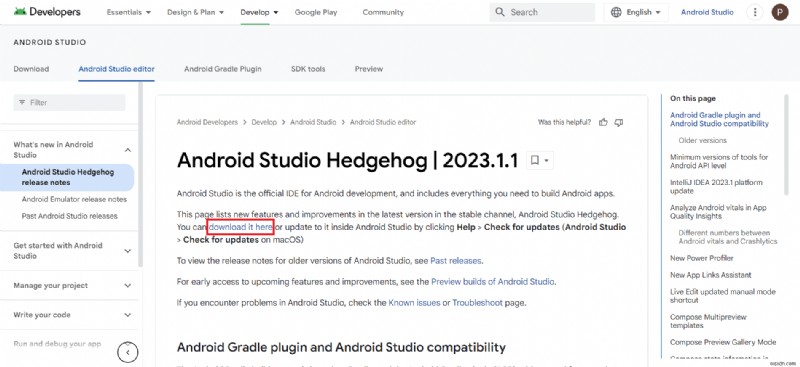Viewport: 800px width, 367px height.
Task: Open the bookmark dropdown arrow
Action: point(546,161)
